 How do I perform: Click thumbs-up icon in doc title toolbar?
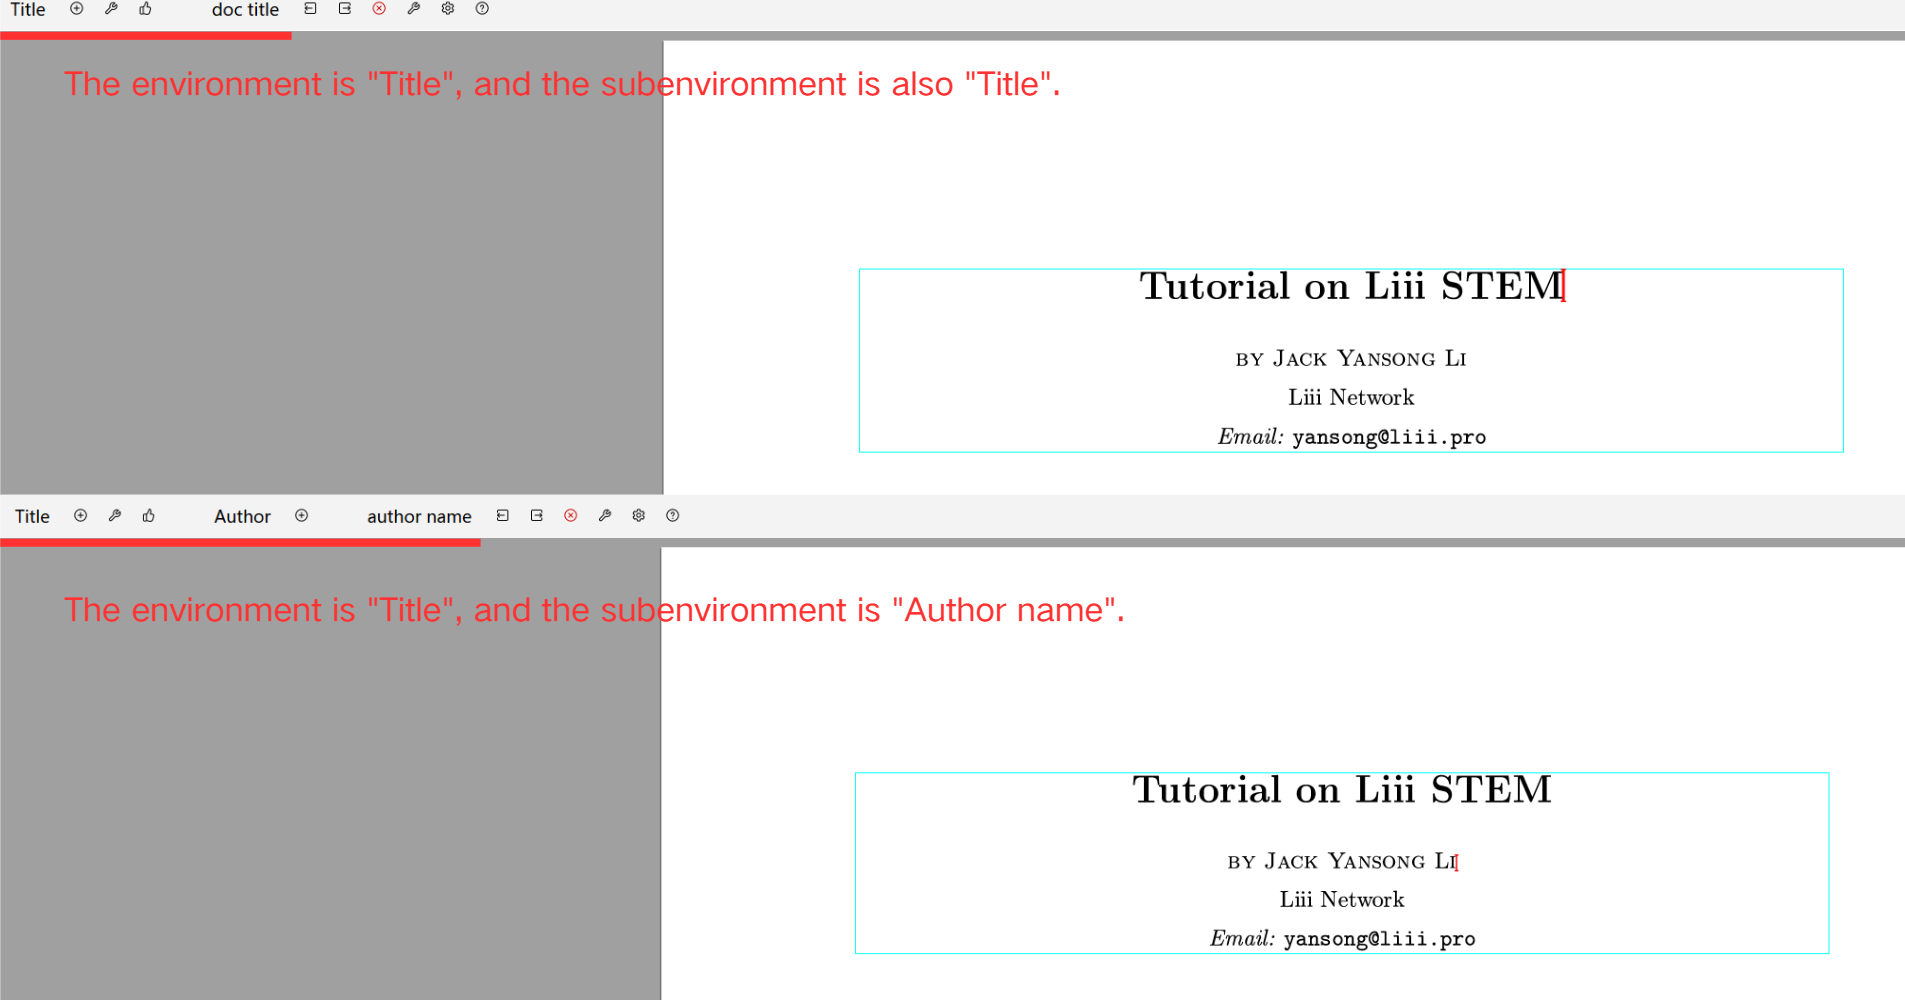coord(145,9)
